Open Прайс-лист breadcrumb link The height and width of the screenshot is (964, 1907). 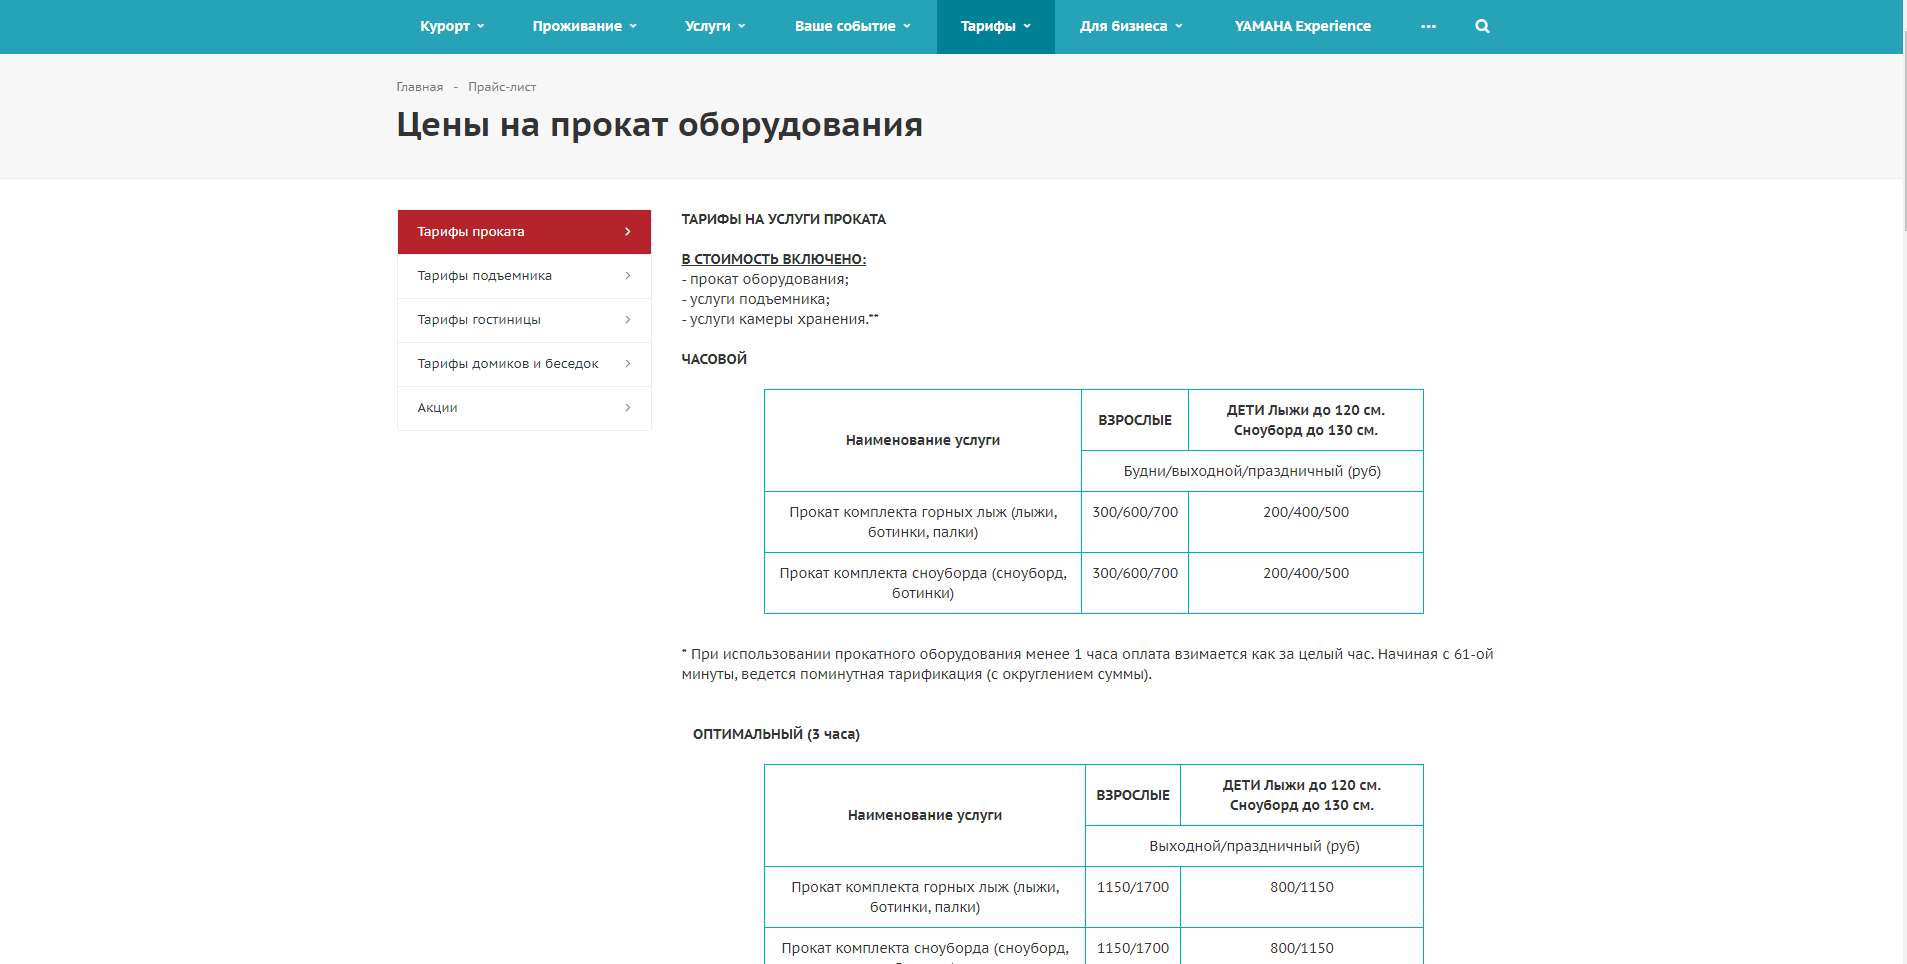[x=502, y=87]
